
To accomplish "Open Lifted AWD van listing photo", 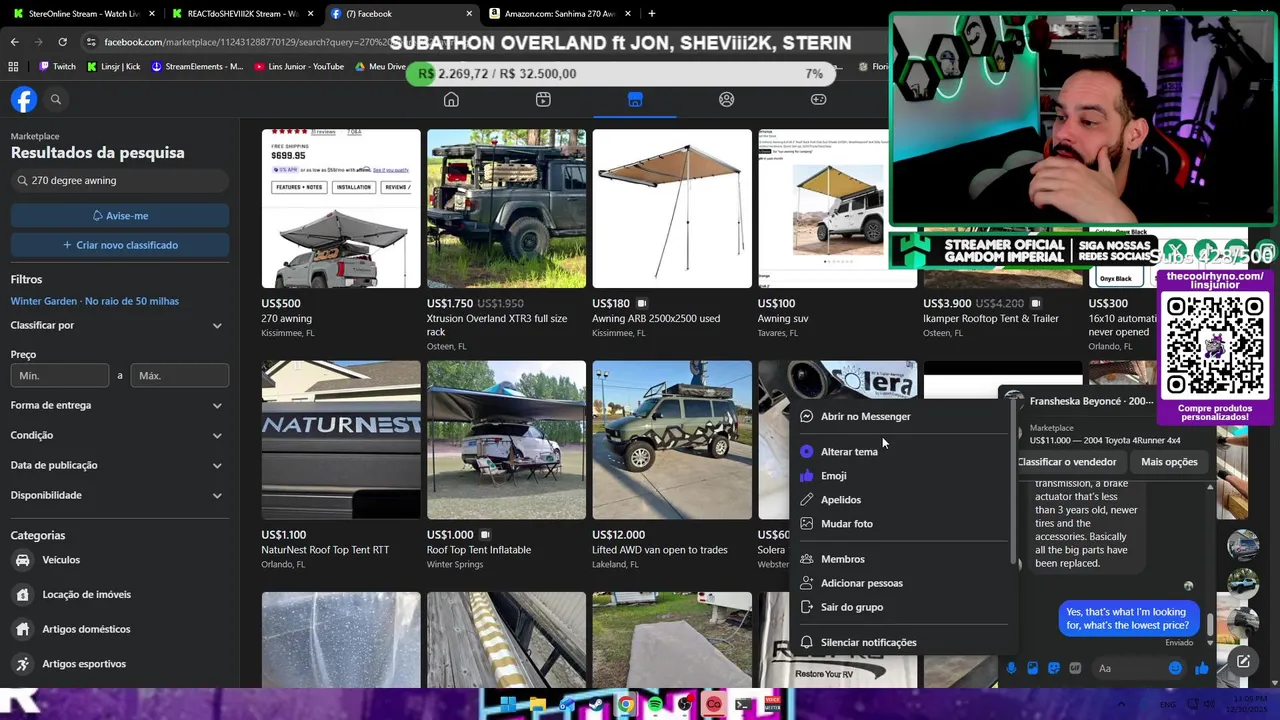I will click(672, 440).
